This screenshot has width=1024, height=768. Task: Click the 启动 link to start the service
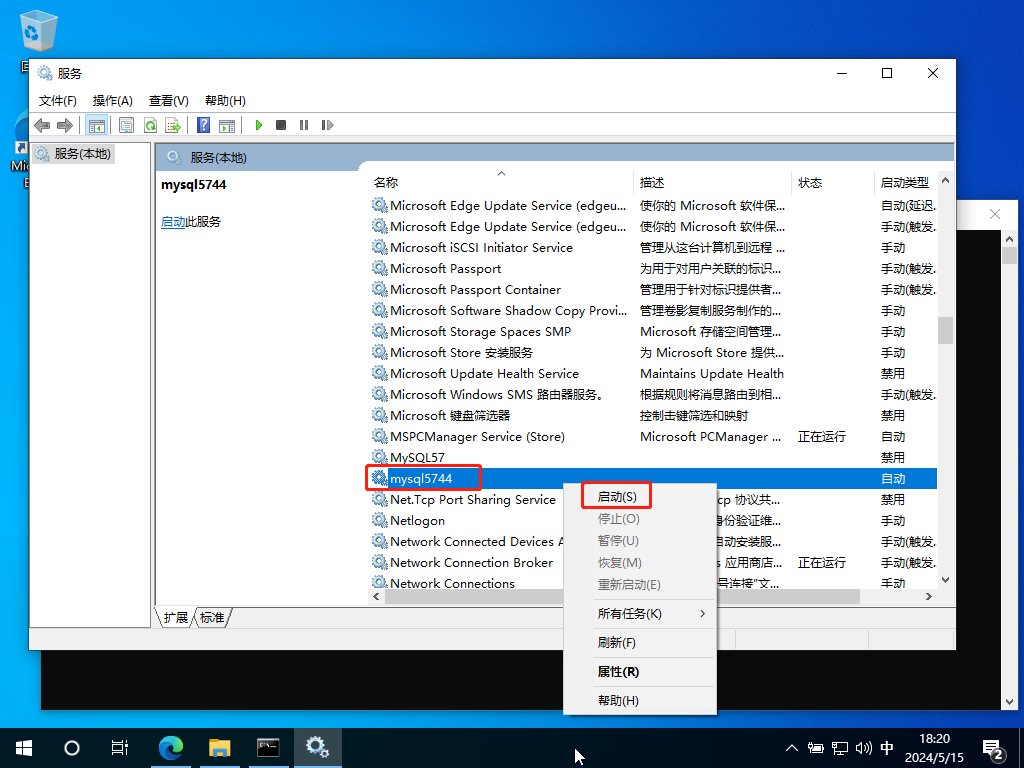pos(173,222)
